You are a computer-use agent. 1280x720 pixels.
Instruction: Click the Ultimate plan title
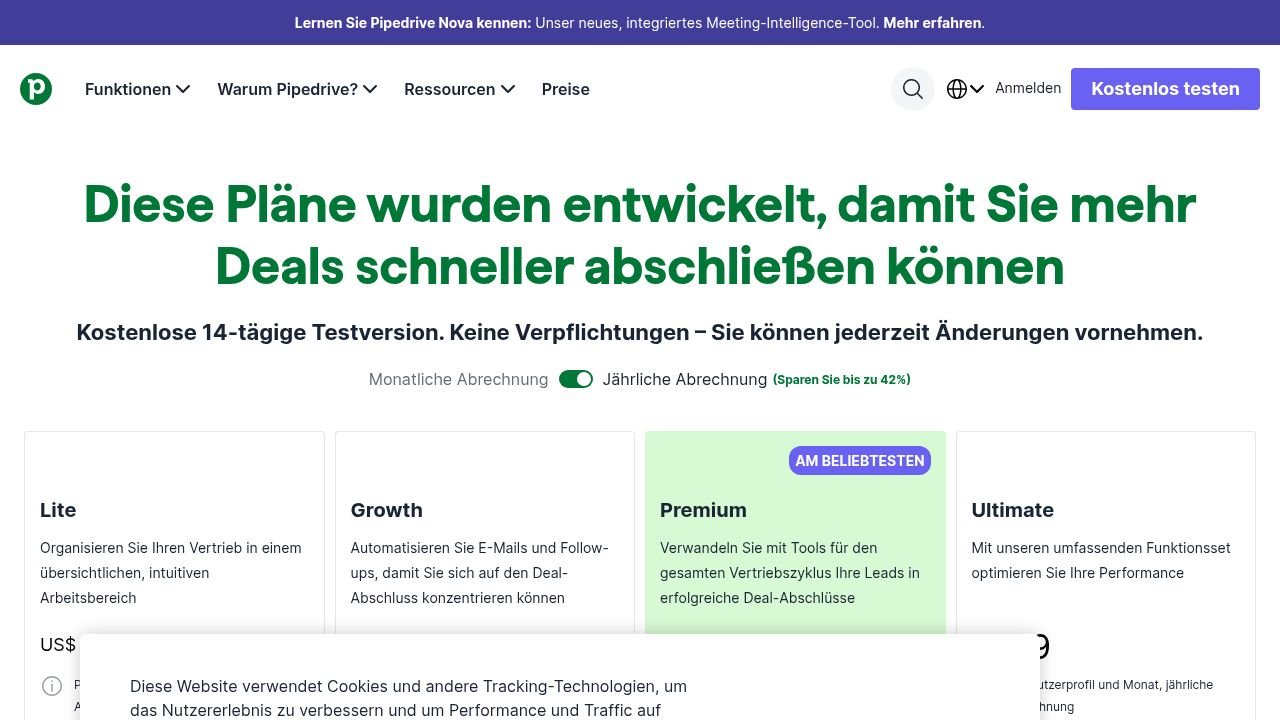(x=1013, y=510)
